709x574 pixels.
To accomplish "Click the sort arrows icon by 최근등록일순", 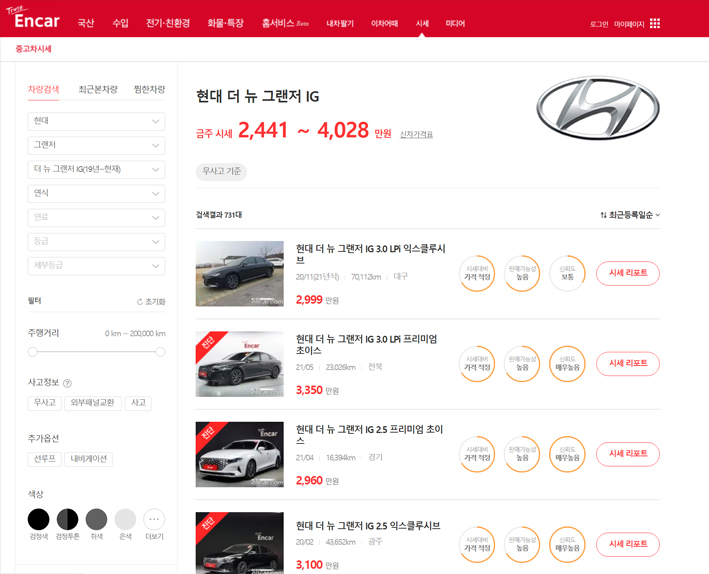I will click(x=603, y=215).
